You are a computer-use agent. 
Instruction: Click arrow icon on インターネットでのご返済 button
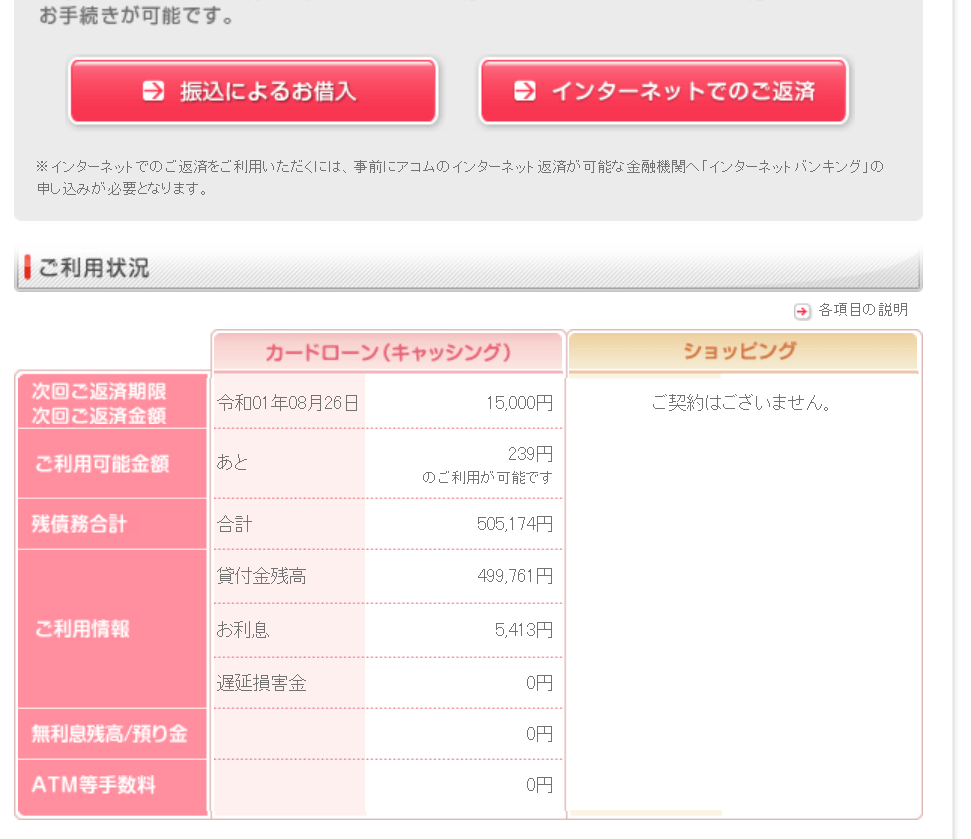[x=525, y=91]
